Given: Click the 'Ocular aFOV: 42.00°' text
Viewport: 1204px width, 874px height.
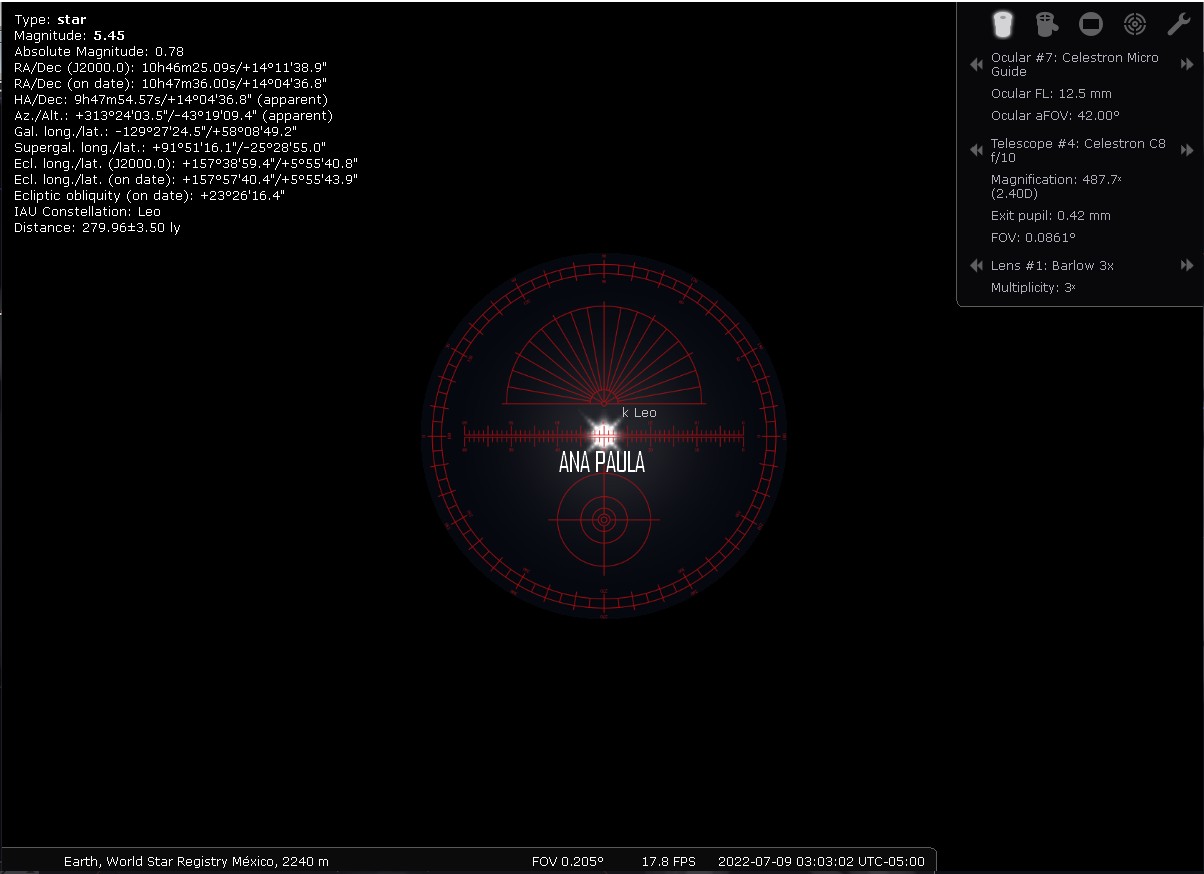Looking at the screenshot, I should click(x=1055, y=116).
